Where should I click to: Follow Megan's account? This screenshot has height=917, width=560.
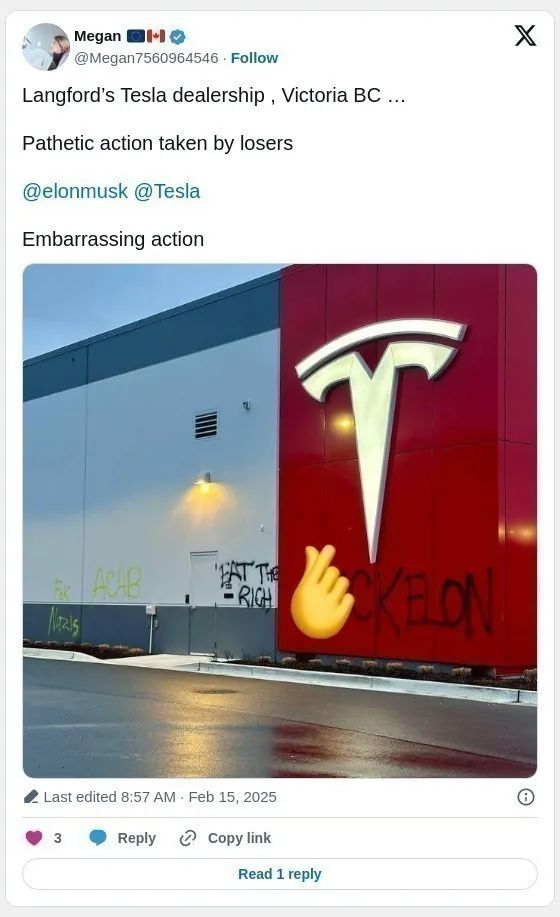254,58
